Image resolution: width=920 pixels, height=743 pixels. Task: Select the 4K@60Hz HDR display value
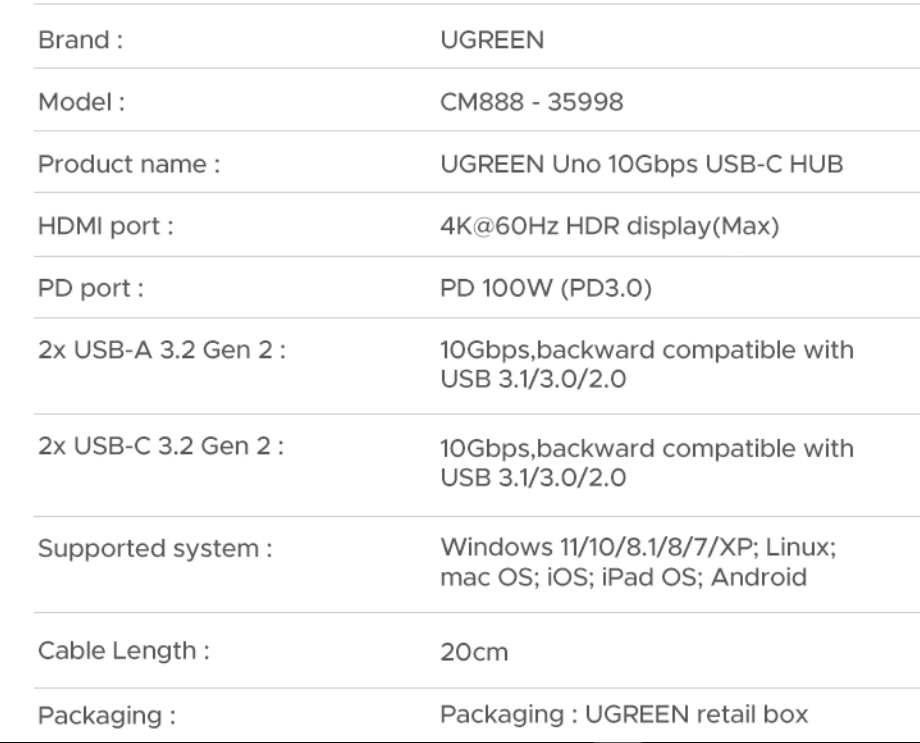[611, 228]
